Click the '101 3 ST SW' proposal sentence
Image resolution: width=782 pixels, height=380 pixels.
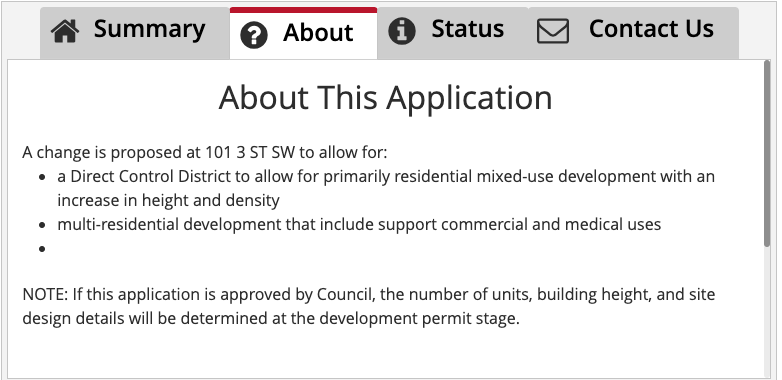point(204,153)
